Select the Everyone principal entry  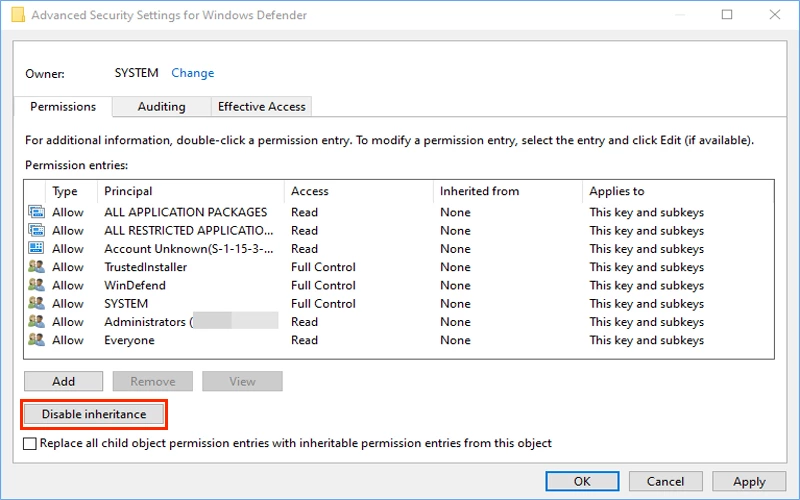coord(129,340)
